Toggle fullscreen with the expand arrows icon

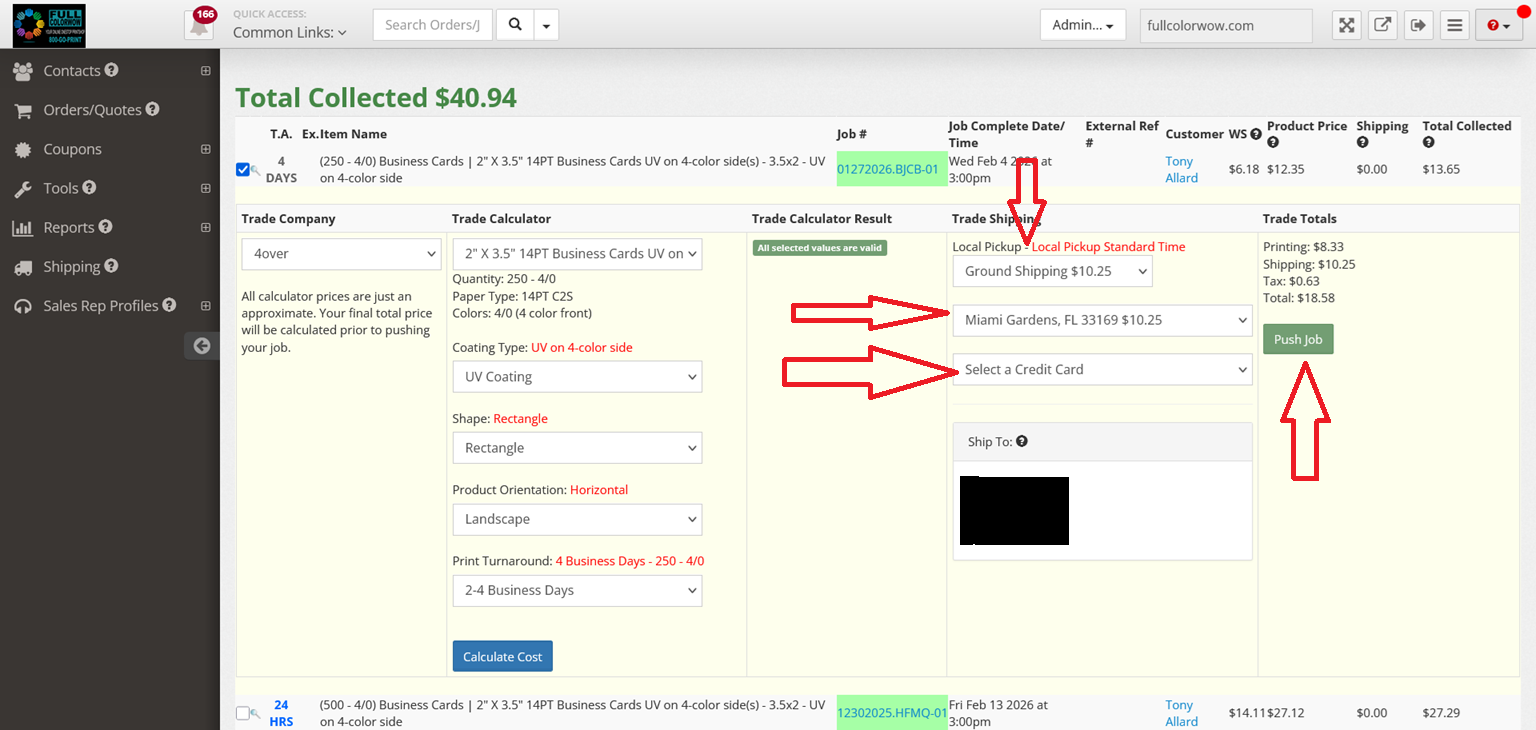tap(1347, 25)
